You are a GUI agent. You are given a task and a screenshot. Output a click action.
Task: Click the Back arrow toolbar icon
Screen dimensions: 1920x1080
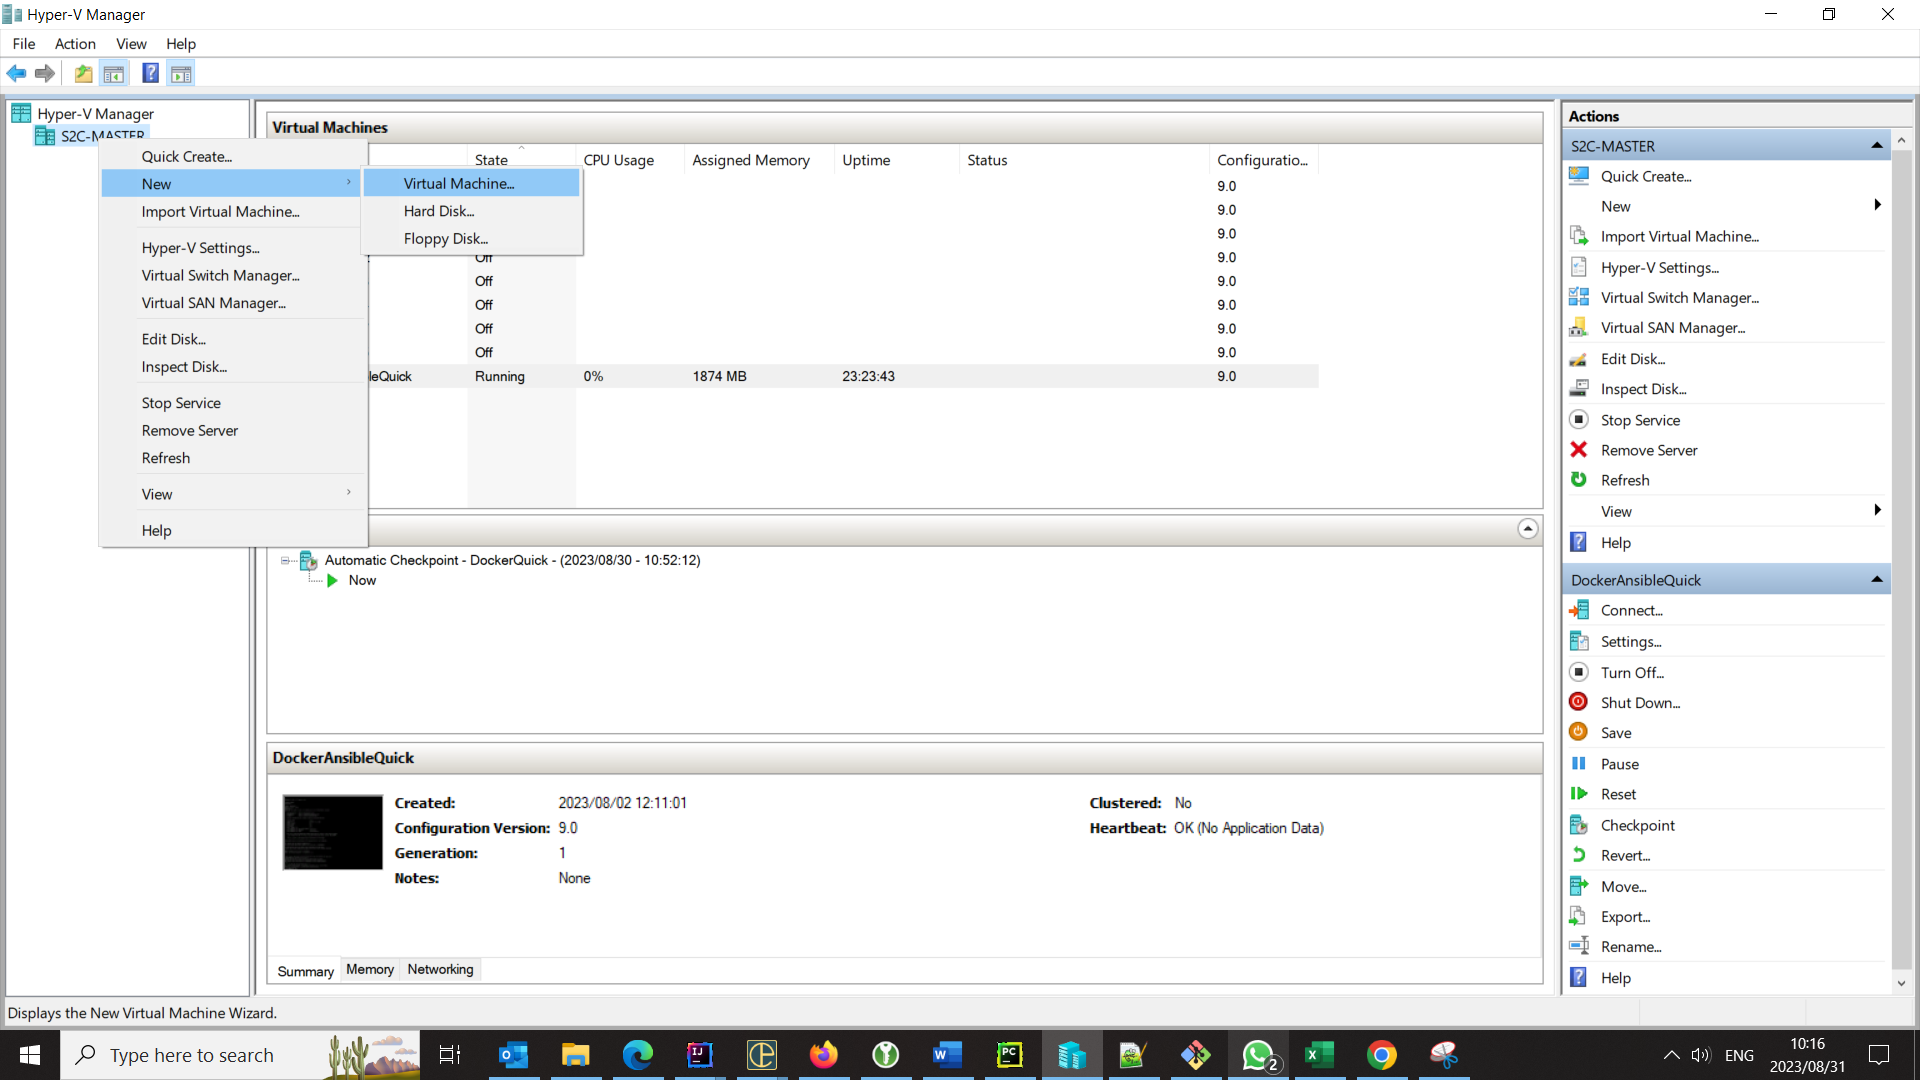[x=16, y=73]
